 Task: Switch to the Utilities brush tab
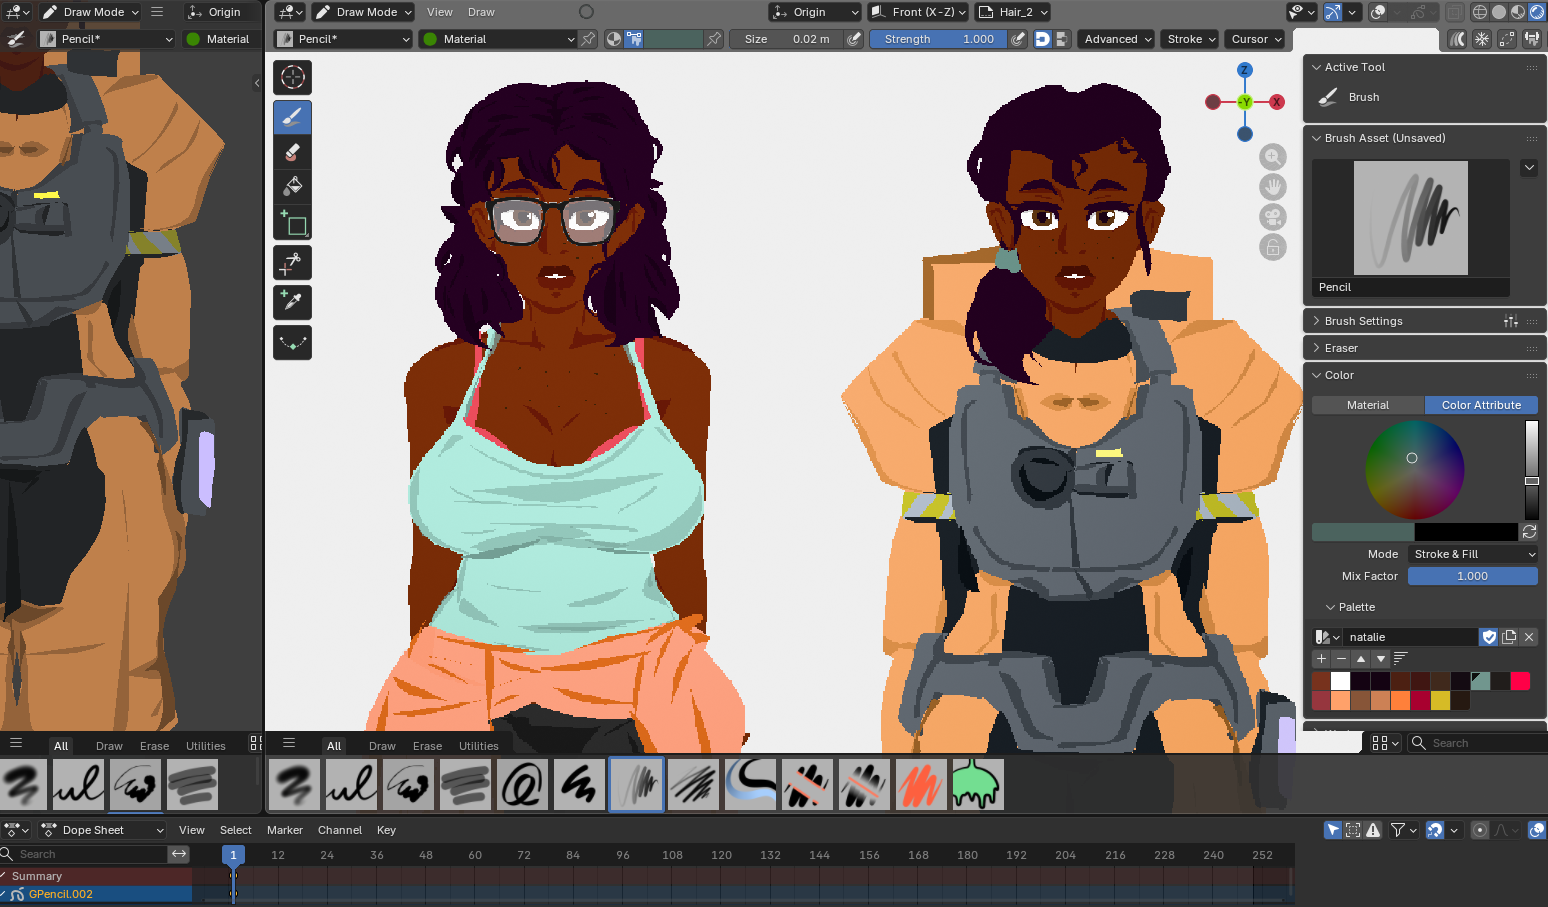point(478,746)
